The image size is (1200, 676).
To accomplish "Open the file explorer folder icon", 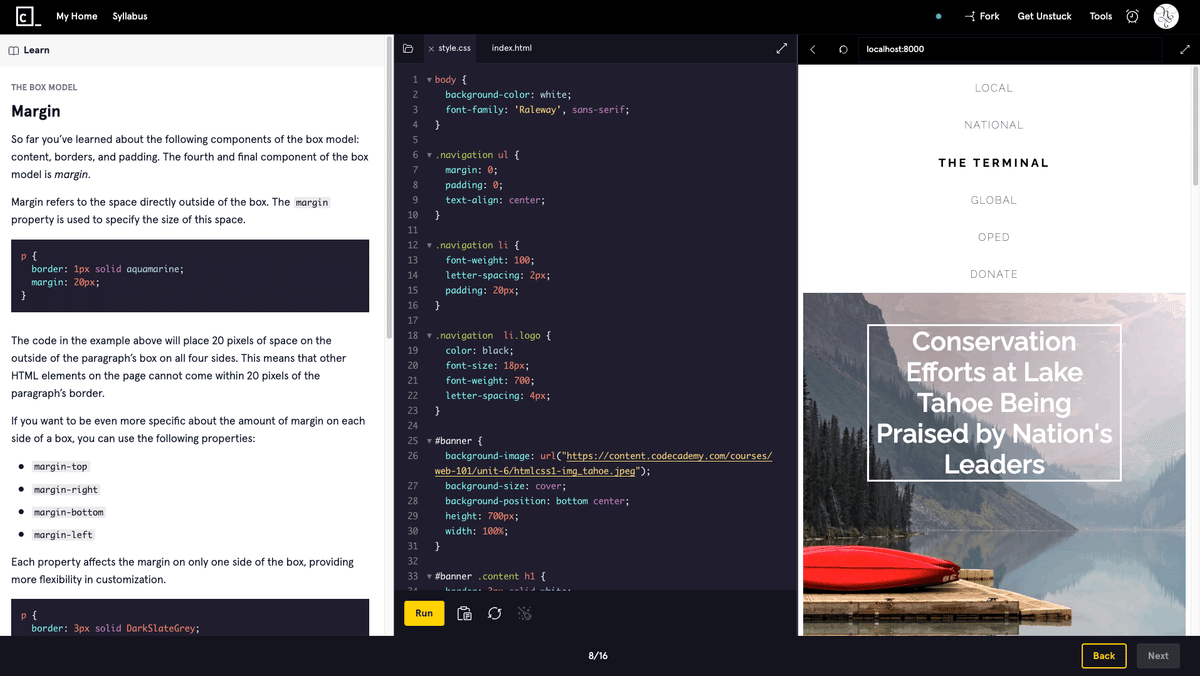I will (x=408, y=48).
